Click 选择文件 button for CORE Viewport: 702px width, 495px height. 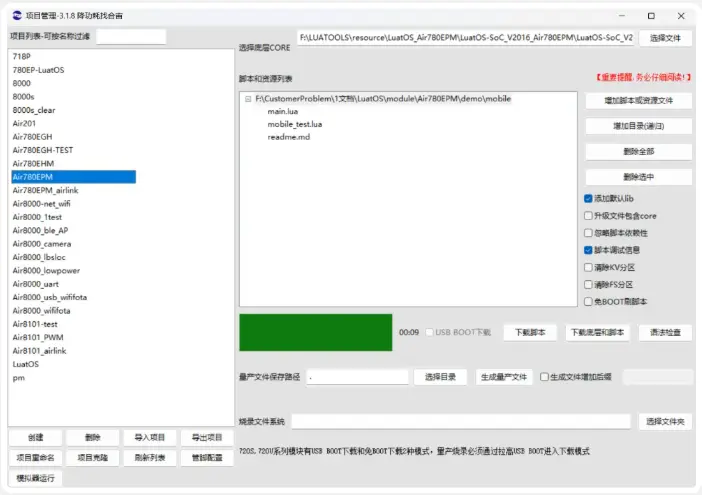[665, 38]
